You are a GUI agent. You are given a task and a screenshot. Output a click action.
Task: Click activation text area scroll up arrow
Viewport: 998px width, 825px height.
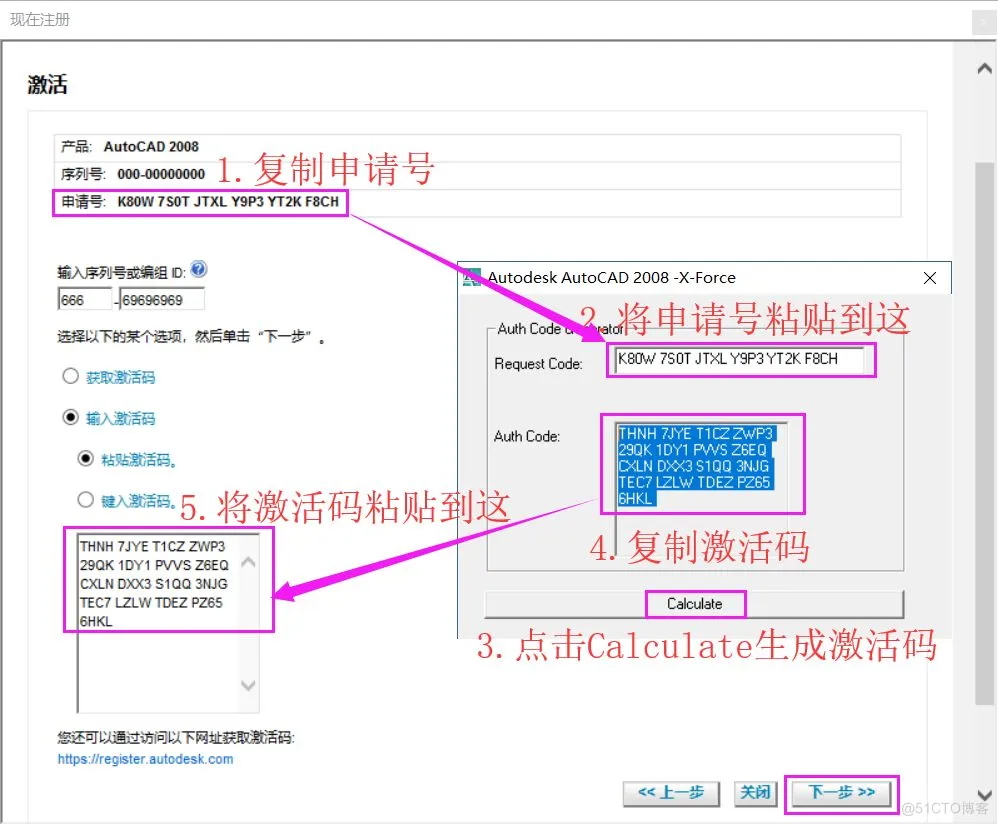point(248,563)
